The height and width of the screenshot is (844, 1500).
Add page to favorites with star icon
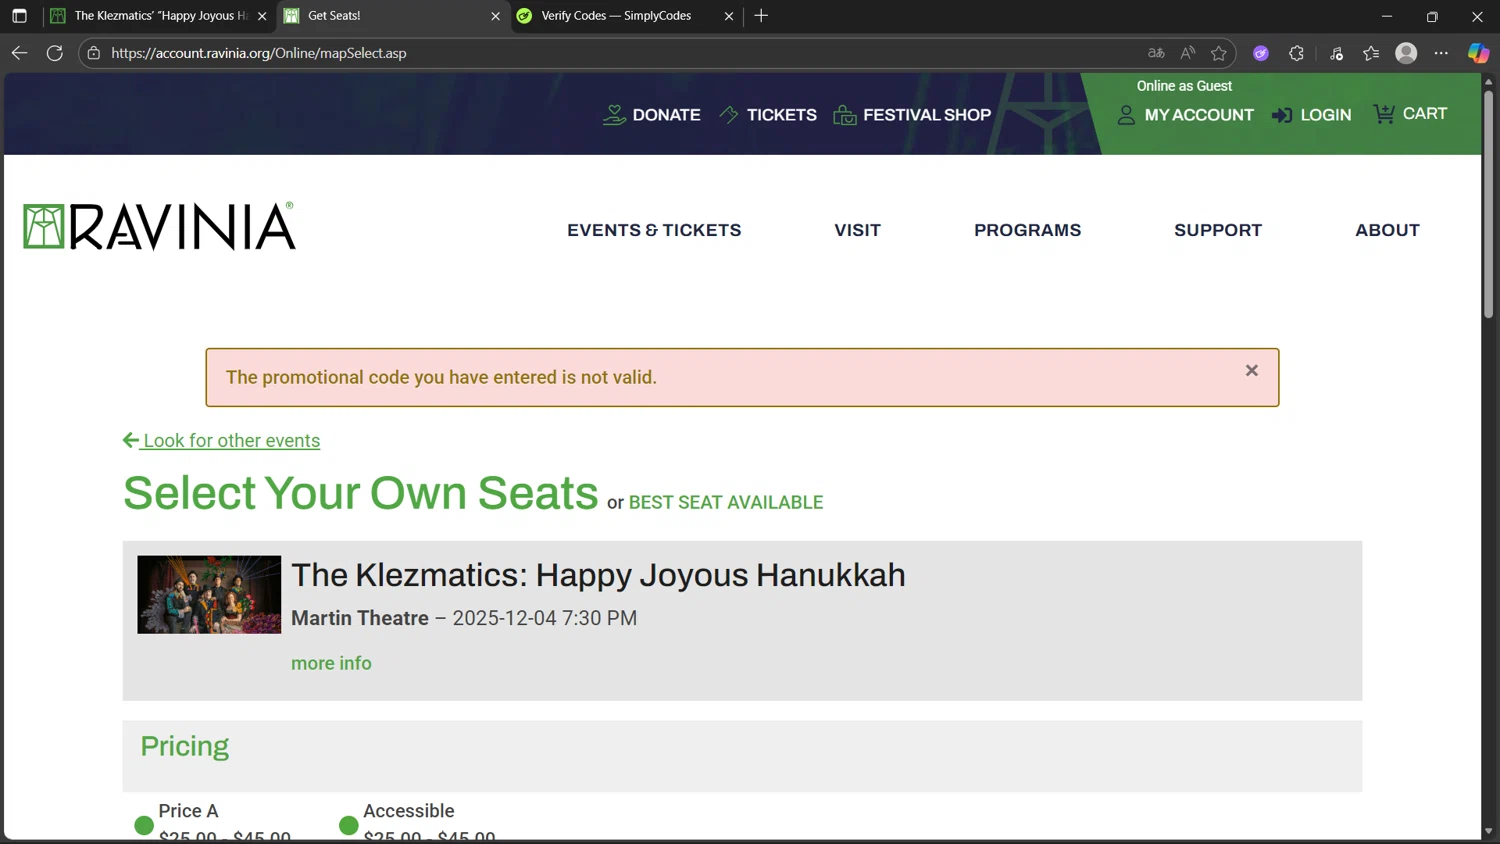point(1219,53)
